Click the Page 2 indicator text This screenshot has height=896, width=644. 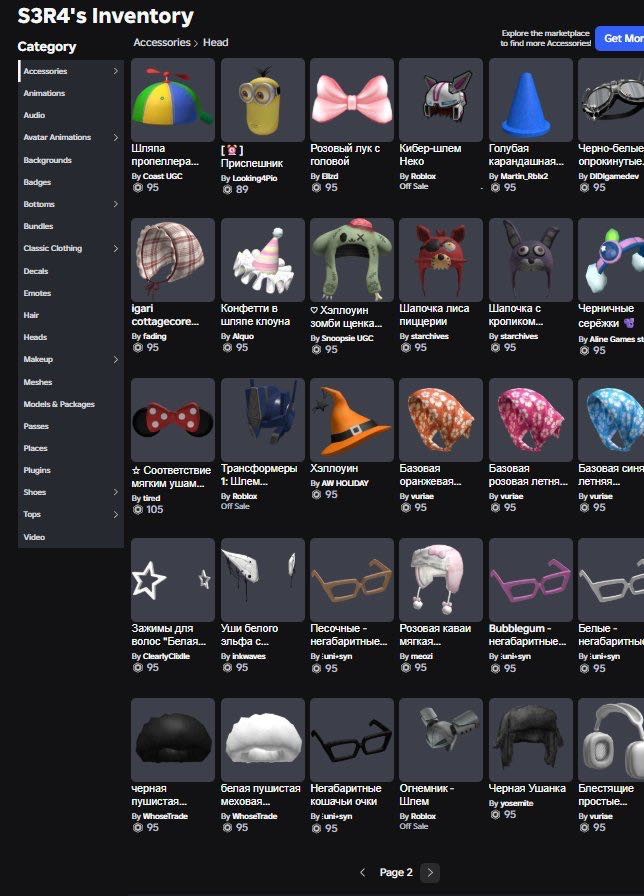coord(395,872)
